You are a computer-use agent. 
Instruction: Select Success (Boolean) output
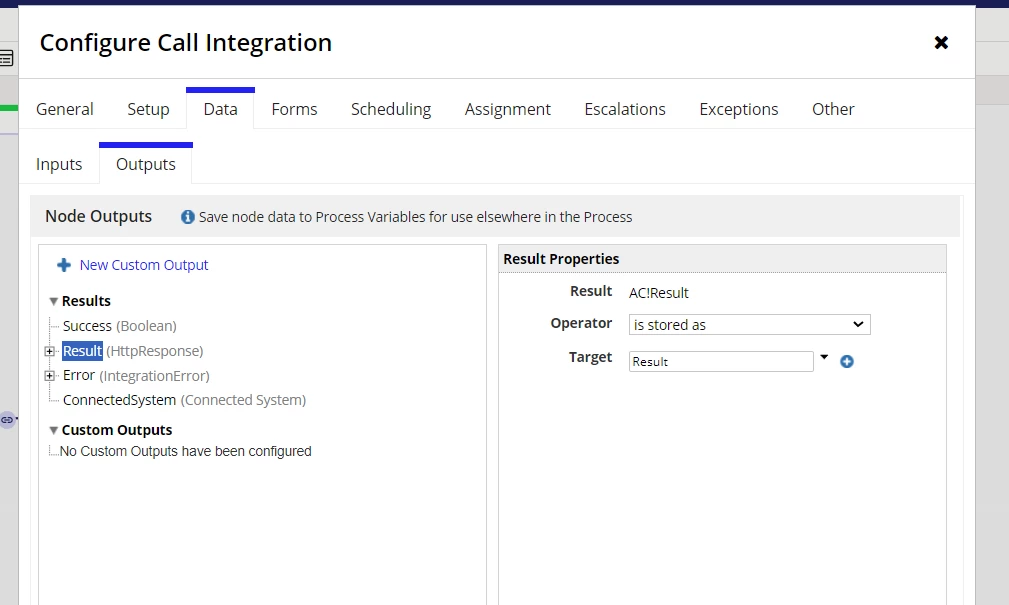point(120,326)
